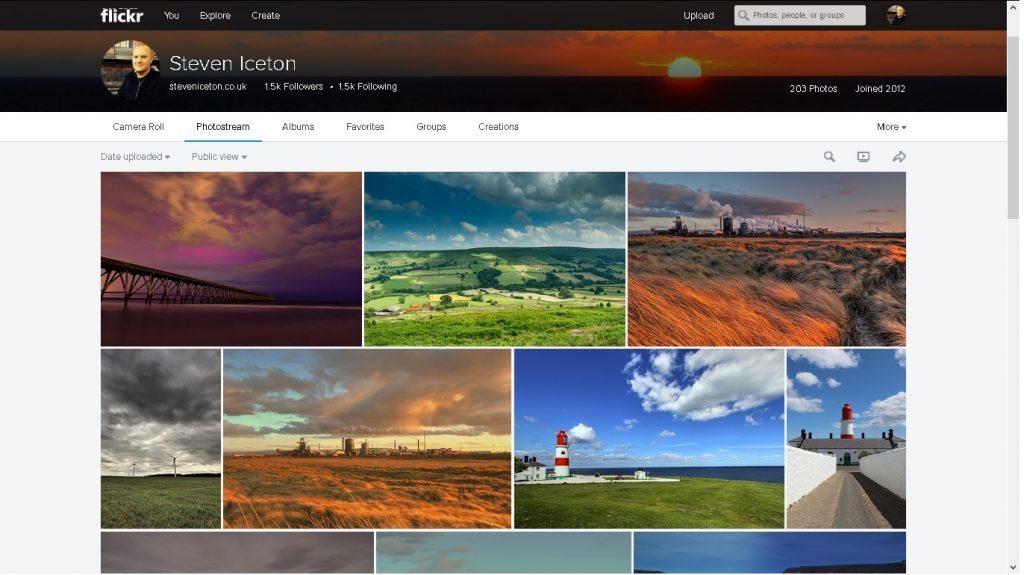Open the photostream search magnifier icon
1024x575 pixels.
coord(829,157)
